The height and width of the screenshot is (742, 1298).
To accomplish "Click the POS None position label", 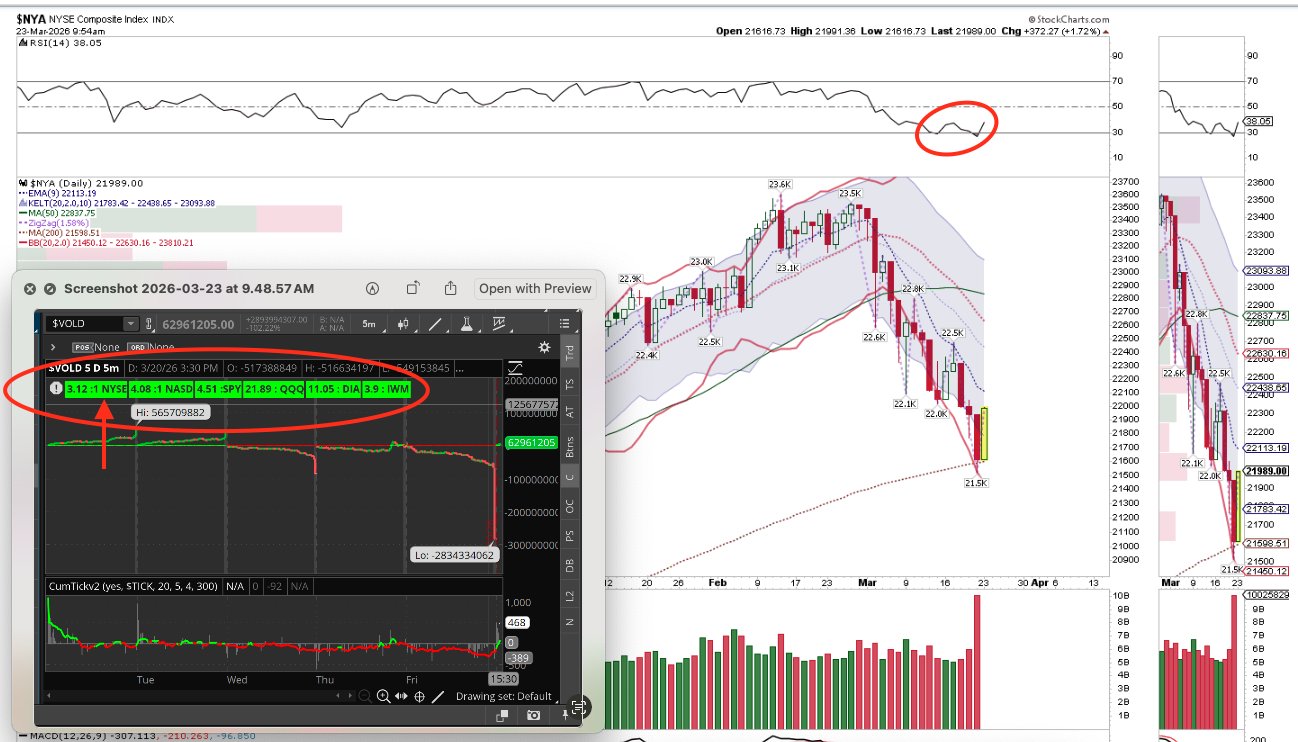I will coord(96,347).
